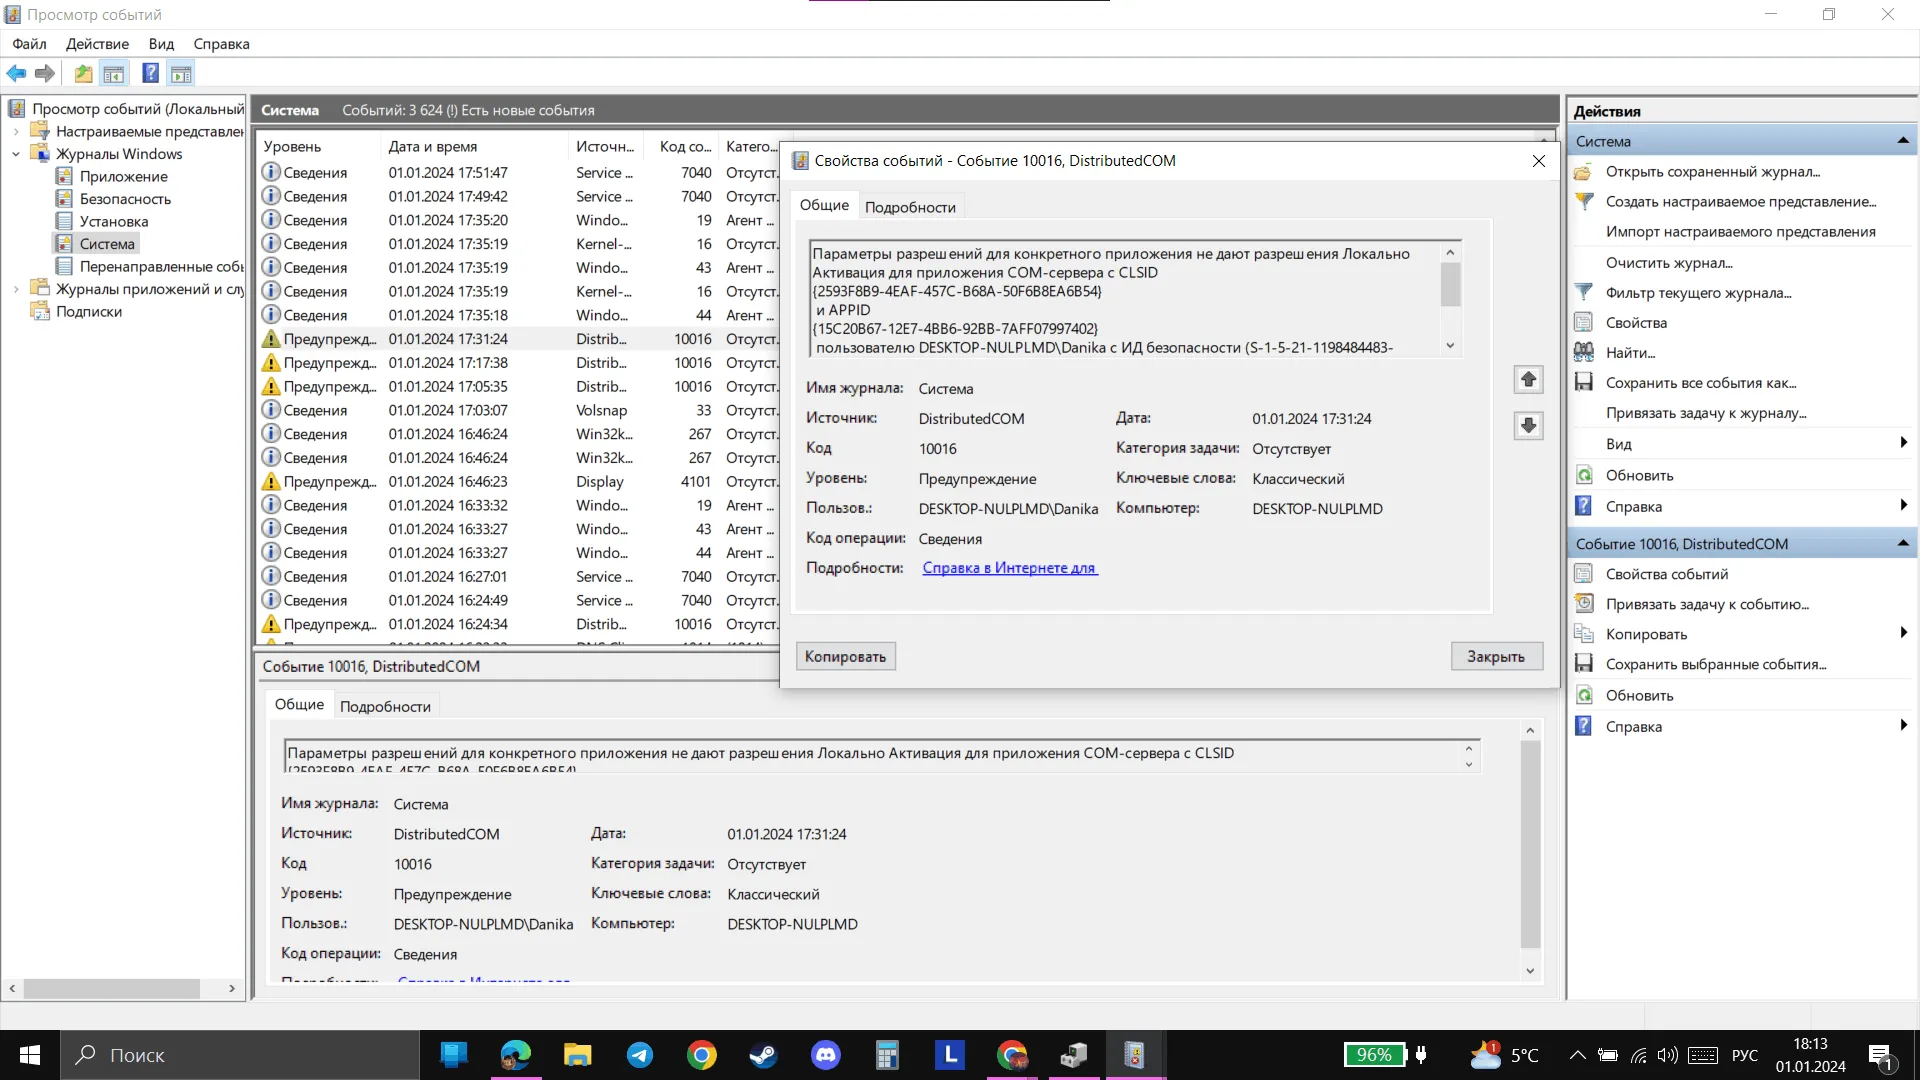Open log Properties action under Система
This screenshot has width=1920, height=1080.
click(x=1636, y=323)
